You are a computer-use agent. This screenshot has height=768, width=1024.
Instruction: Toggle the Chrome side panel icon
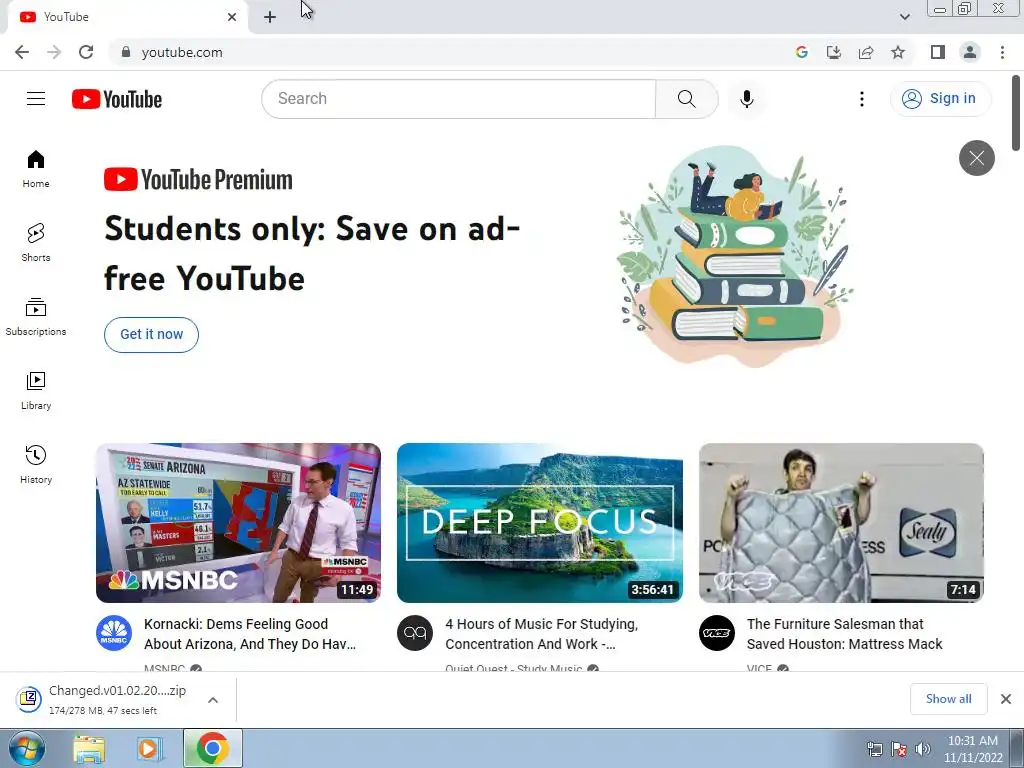pyautogui.click(x=938, y=52)
